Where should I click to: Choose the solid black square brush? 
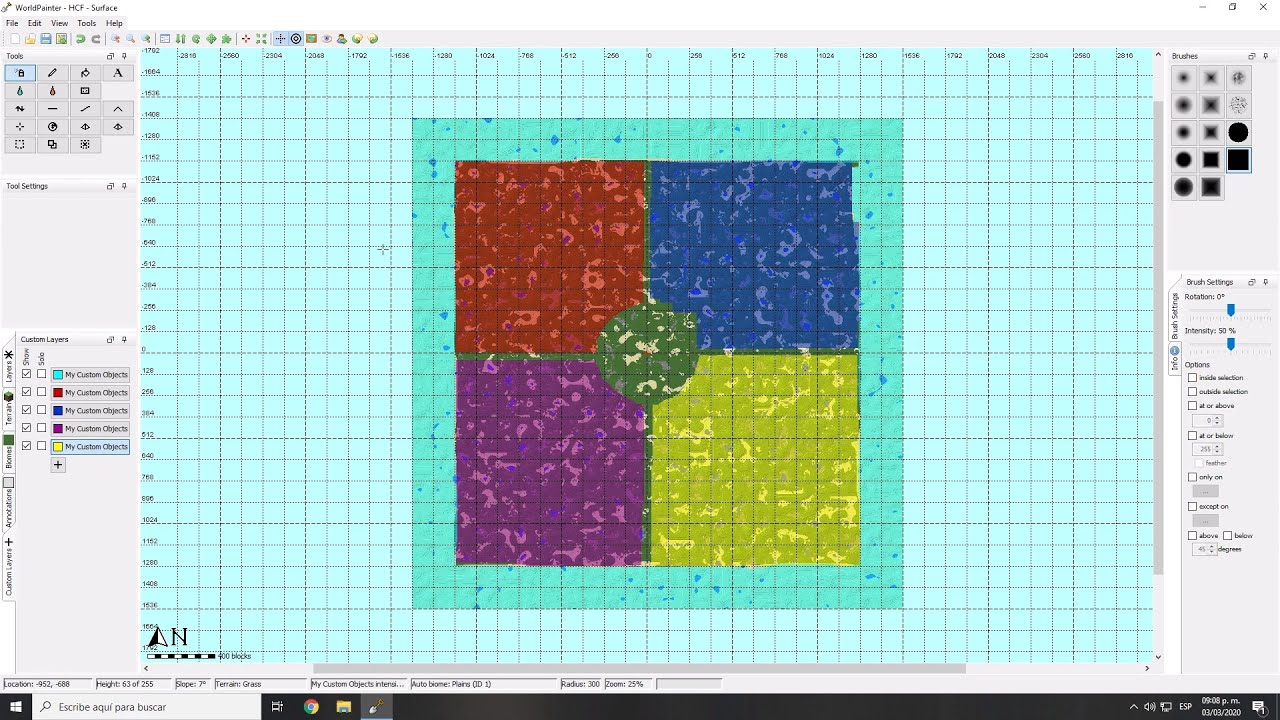[x=1238, y=159]
